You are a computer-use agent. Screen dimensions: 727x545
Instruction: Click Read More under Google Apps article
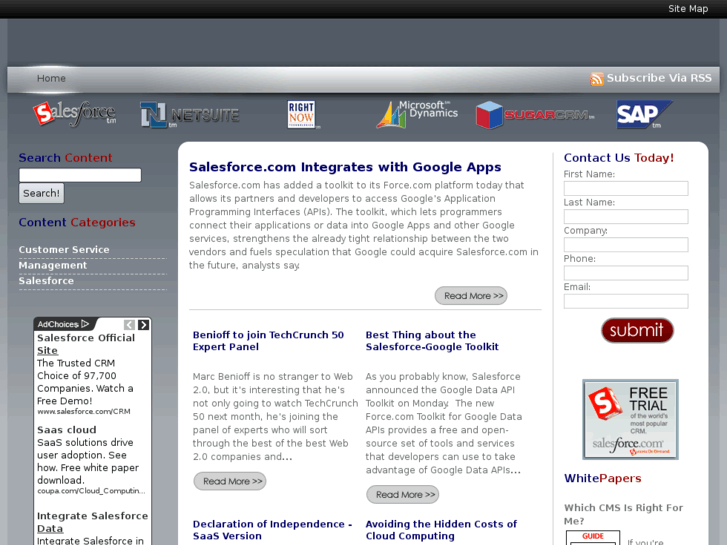[x=471, y=296]
